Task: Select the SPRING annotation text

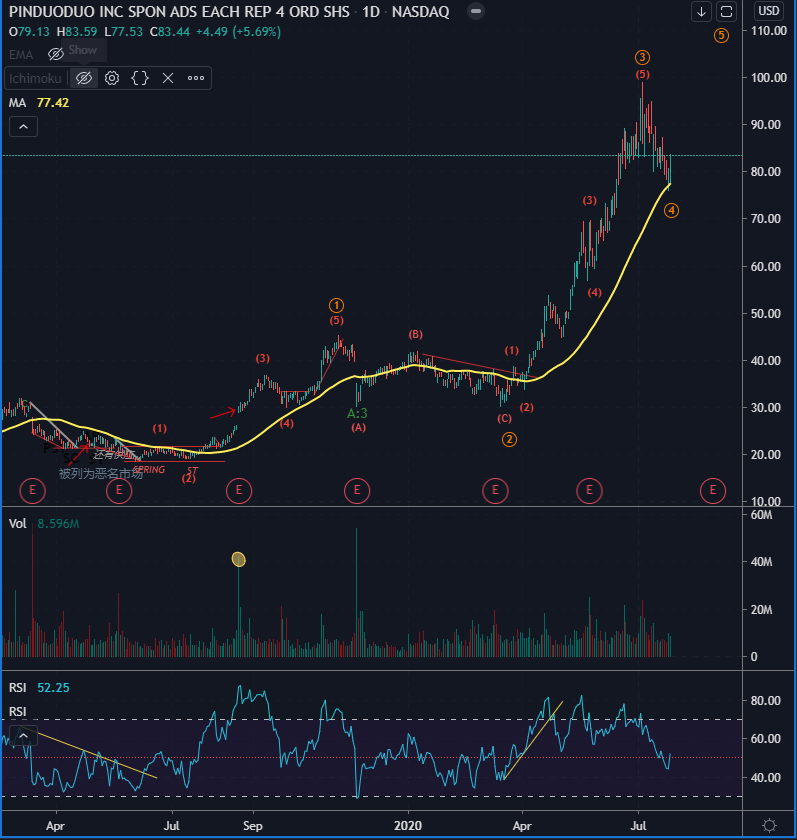Action: pyautogui.click(x=149, y=469)
